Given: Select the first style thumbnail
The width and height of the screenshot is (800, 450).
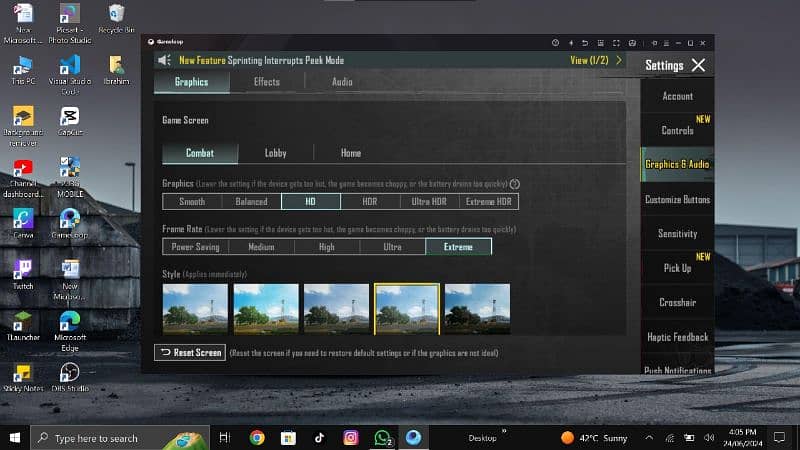Looking at the screenshot, I should [195, 308].
